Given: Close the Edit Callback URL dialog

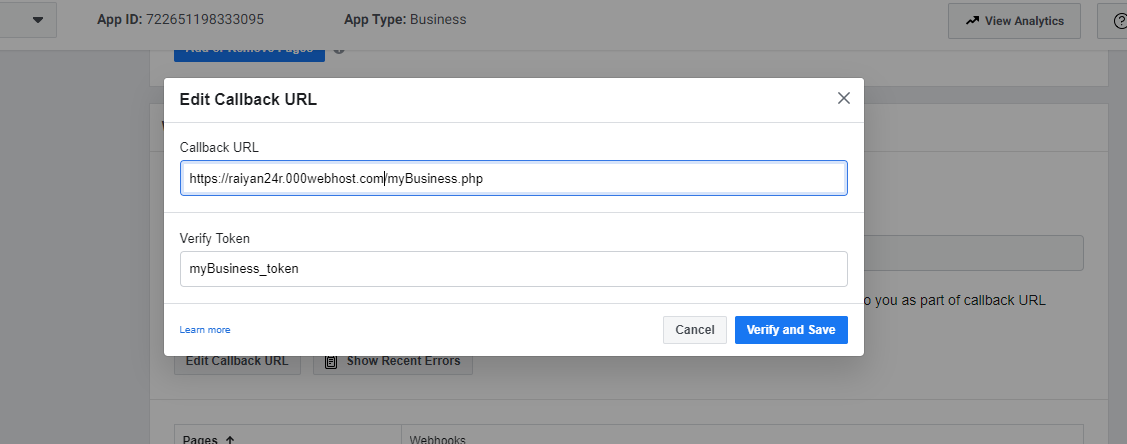Looking at the screenshot, I should pos(844,98).
